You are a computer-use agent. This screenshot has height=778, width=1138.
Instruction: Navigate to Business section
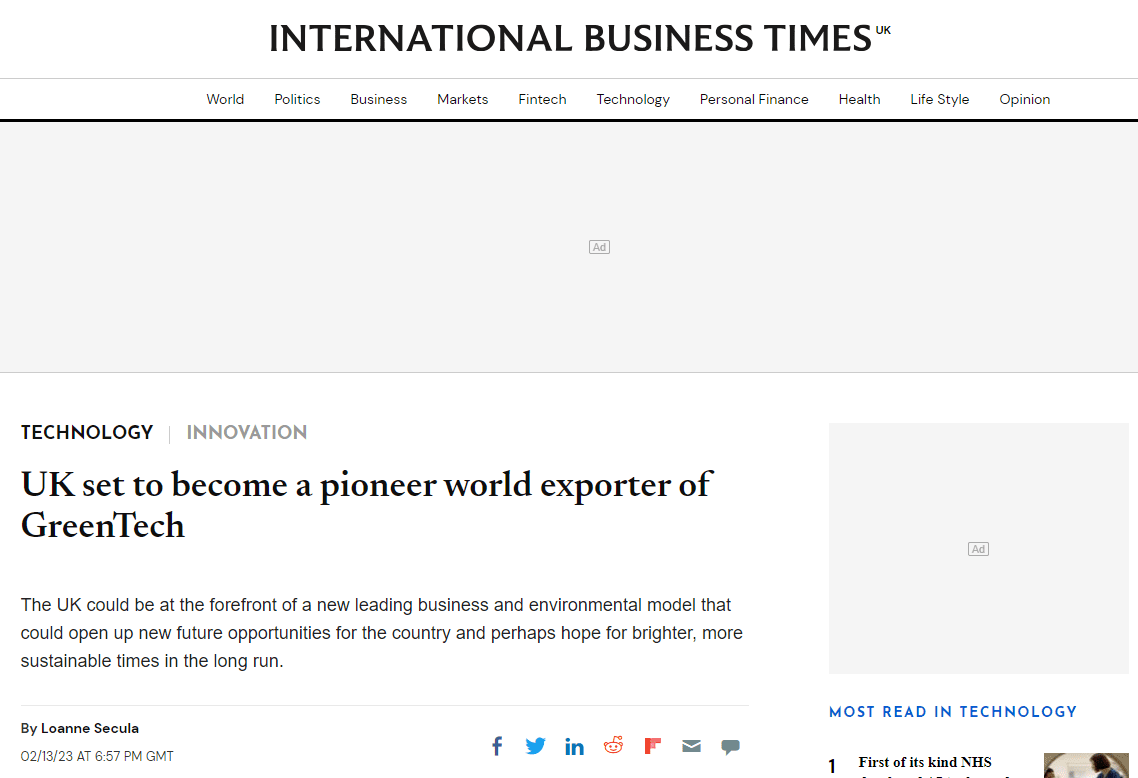[x=378, y=99]
